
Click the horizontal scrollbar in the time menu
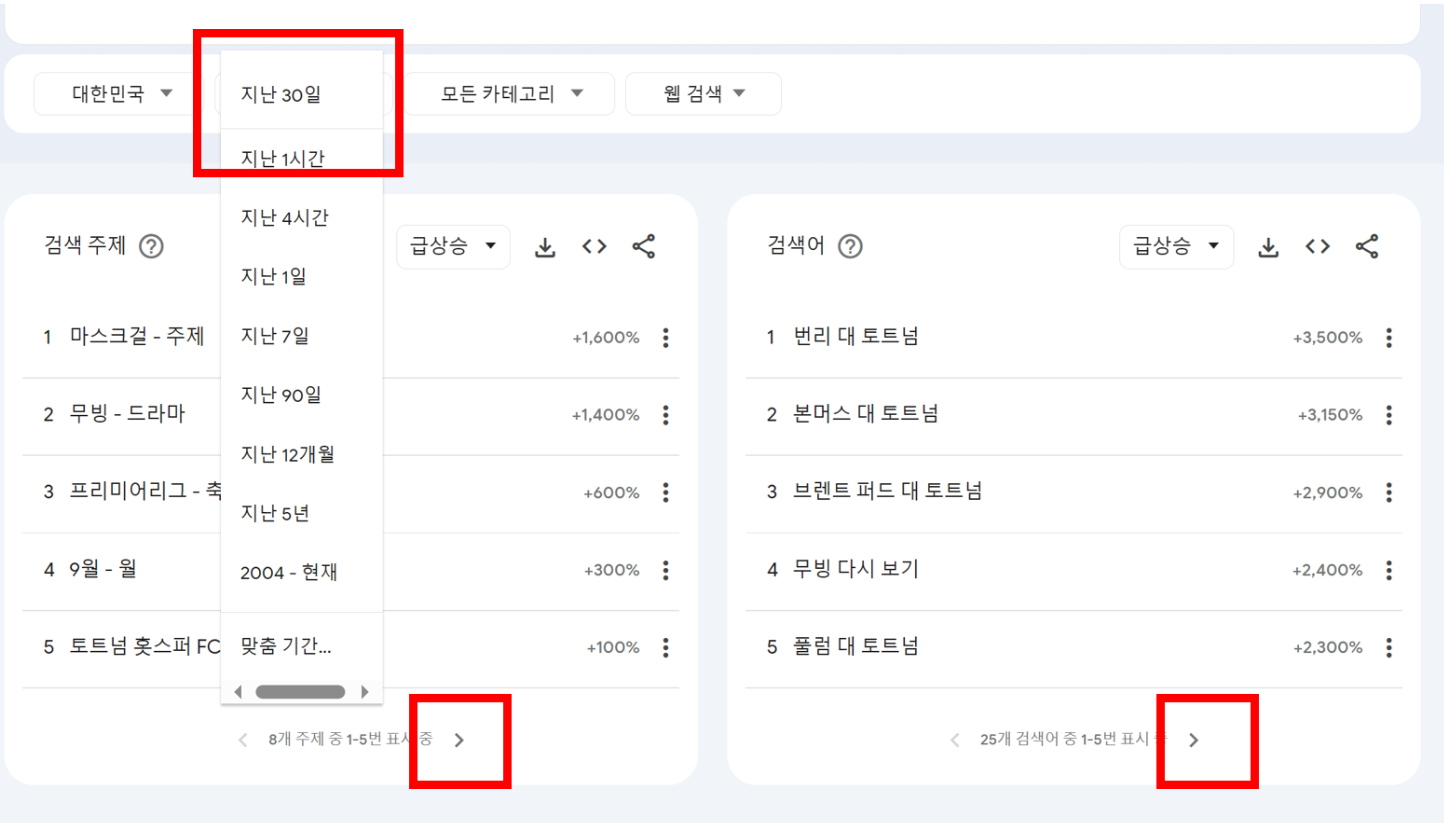point(300,690)
